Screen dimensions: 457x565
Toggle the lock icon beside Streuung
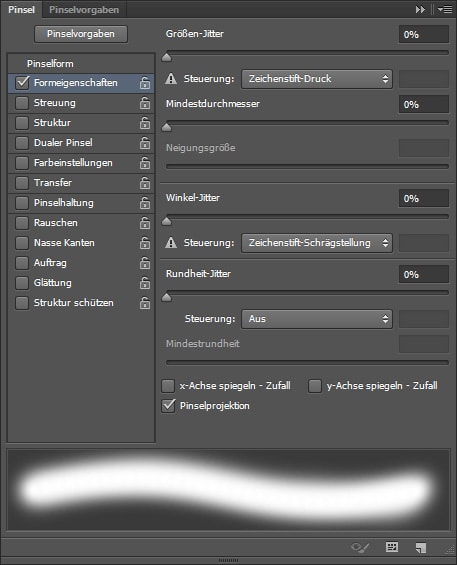click(x=145, y=103)
